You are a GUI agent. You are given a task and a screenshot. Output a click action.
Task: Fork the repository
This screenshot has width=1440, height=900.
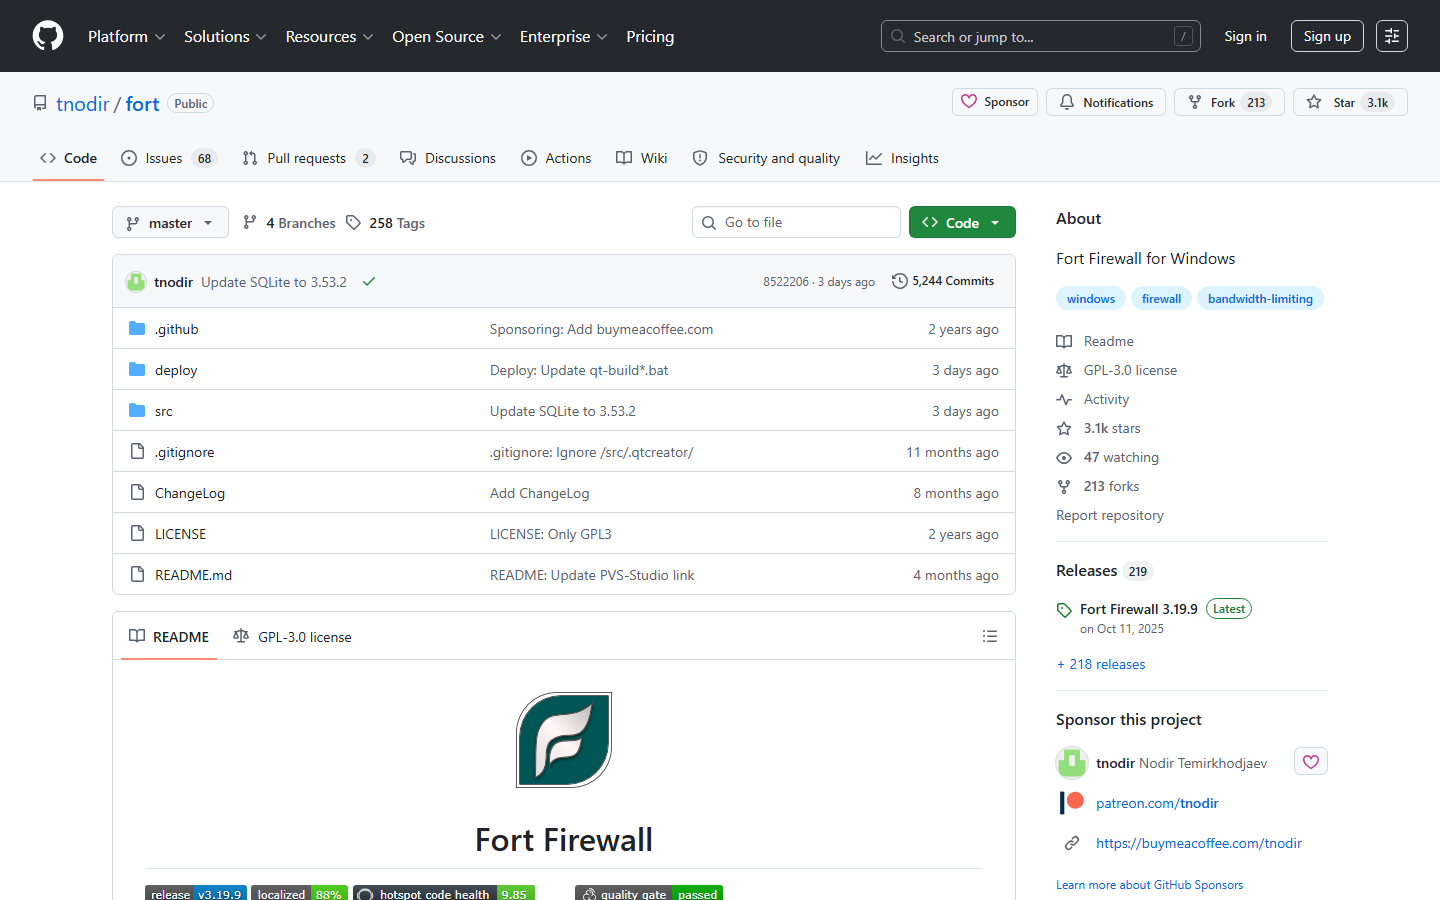pyautogui.click(x=1229, y=102)
